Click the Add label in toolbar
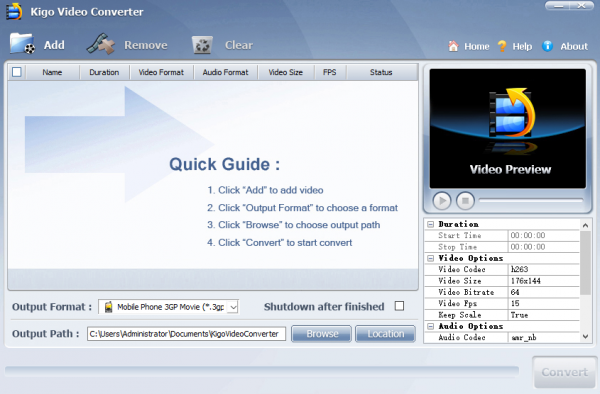 (x=54, y=45)
